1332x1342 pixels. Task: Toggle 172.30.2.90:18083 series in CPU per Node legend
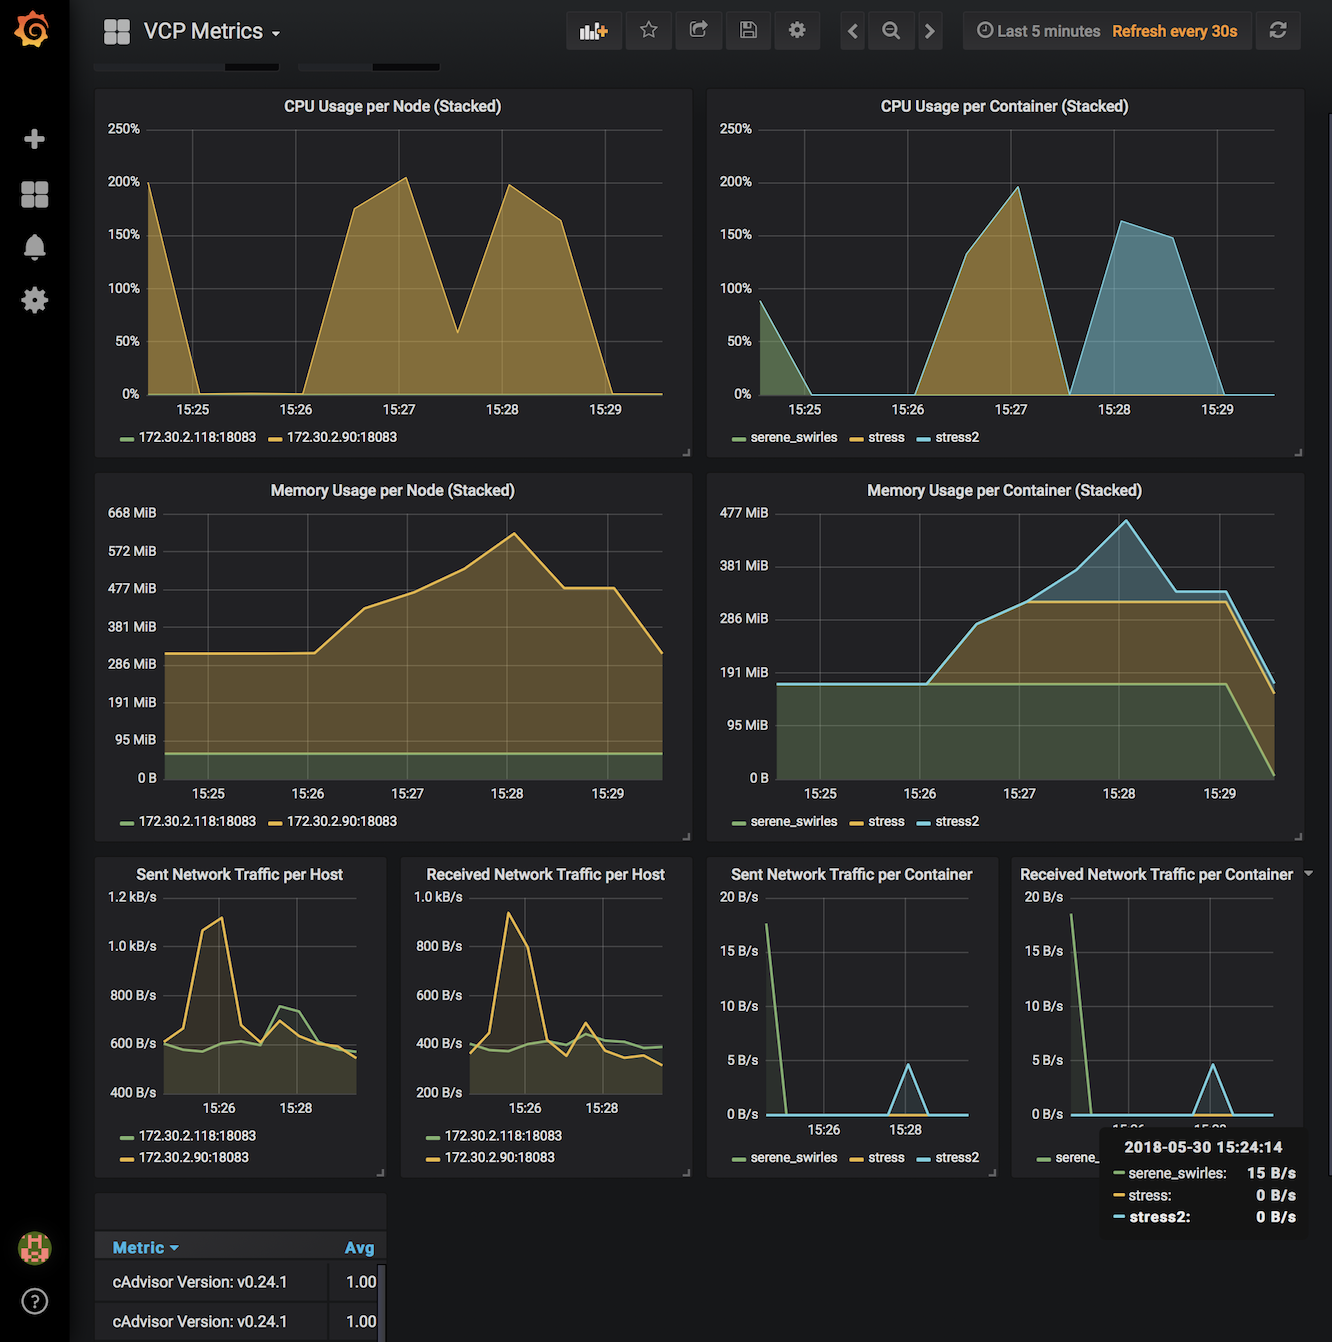pos(341,437)
